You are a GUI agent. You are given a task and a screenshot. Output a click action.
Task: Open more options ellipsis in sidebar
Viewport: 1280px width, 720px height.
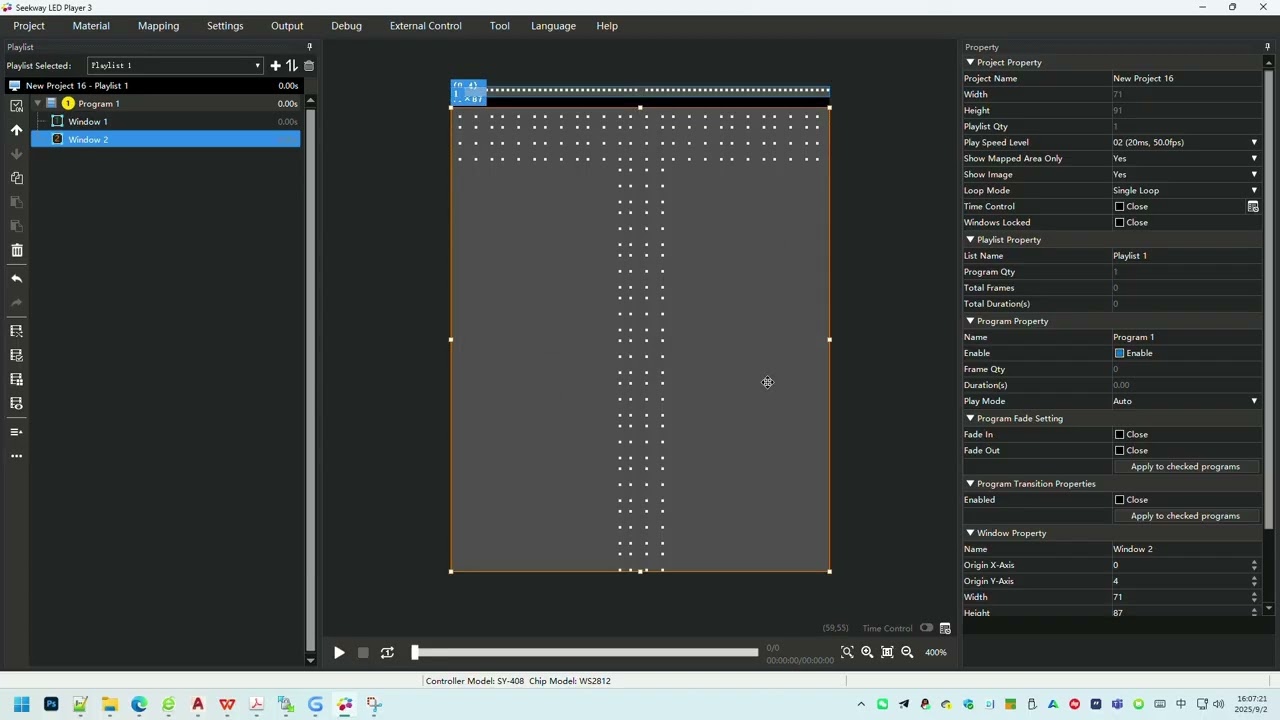point(16,456)
